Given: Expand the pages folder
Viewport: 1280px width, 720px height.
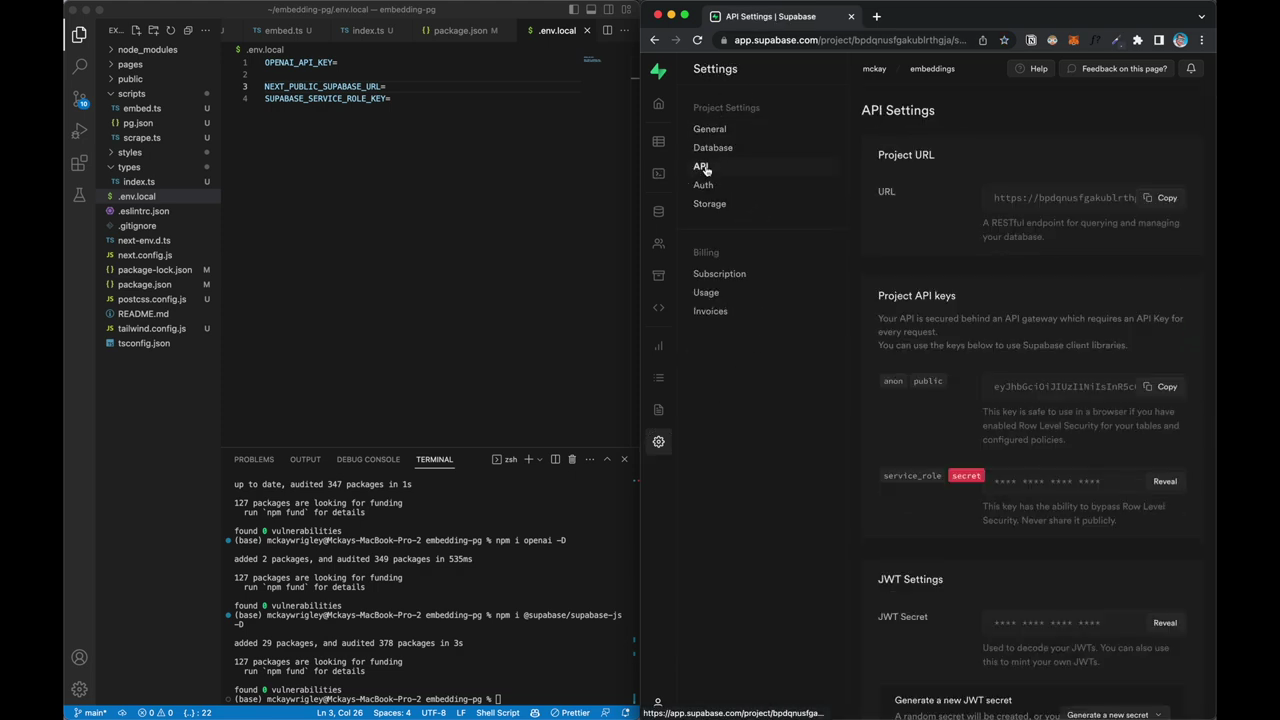Looking at the screenshot, I should coord(130,64).
